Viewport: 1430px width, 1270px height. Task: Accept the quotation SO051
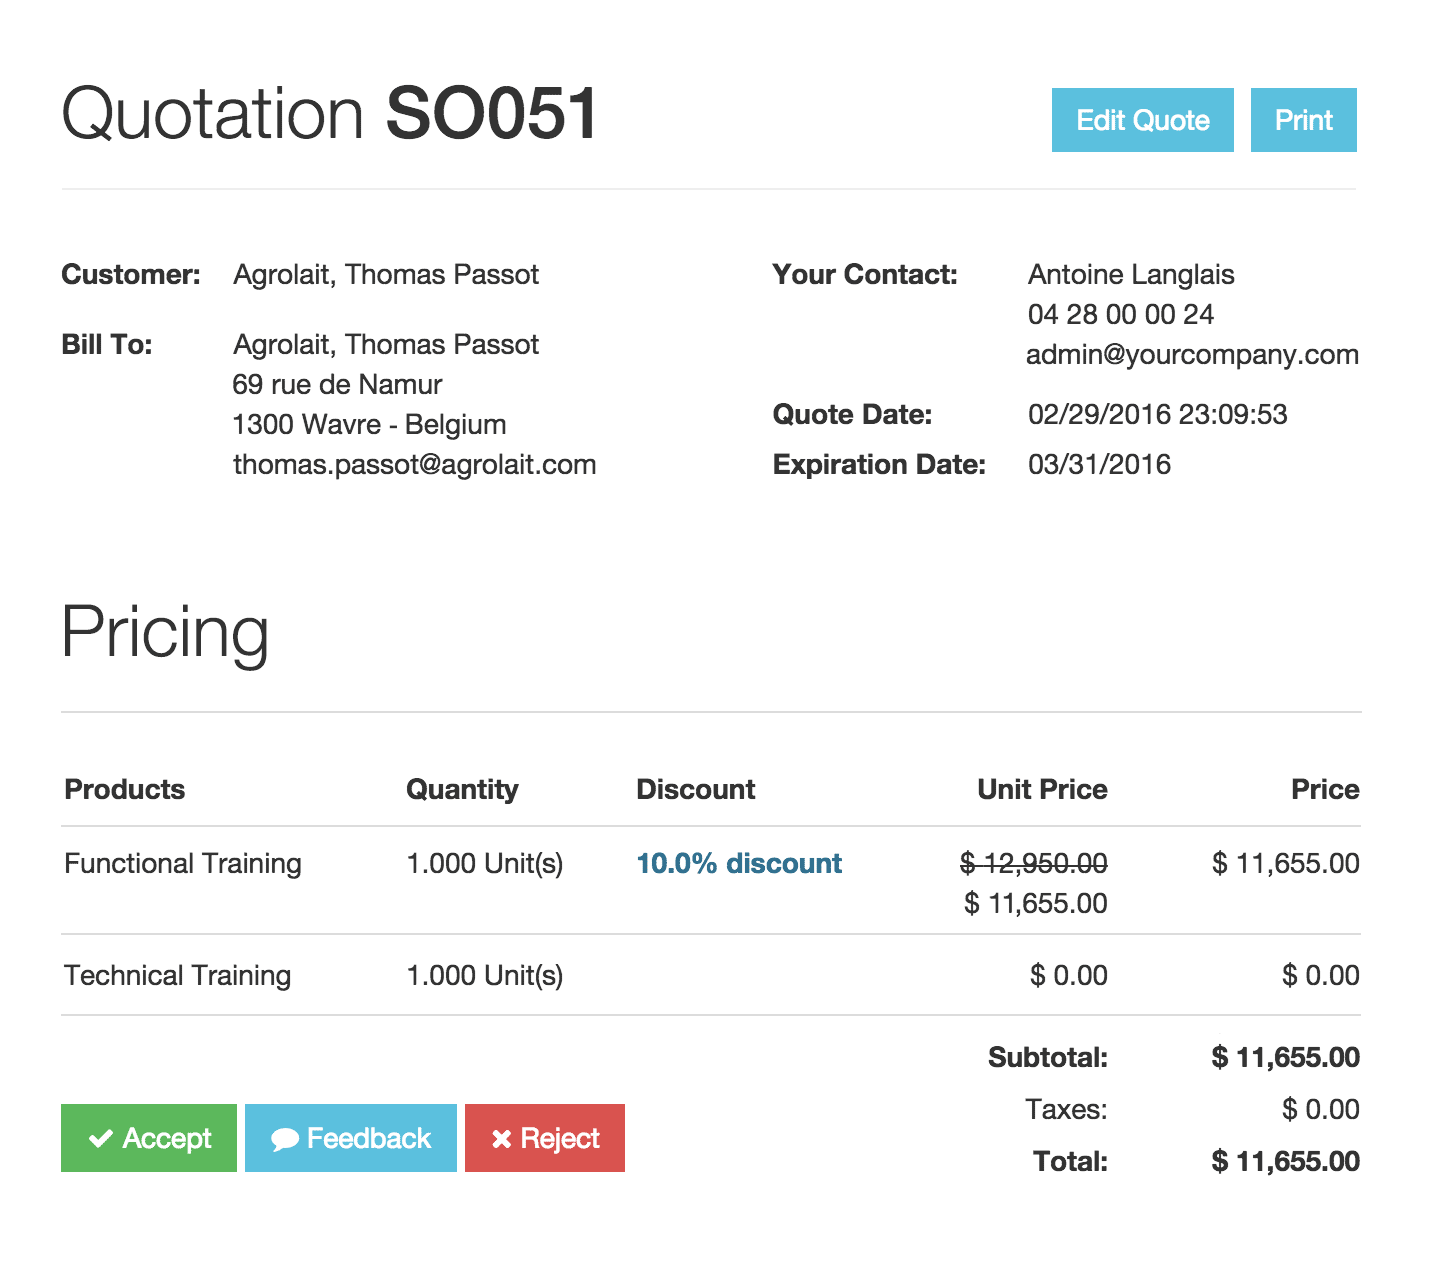pyautogui.click(x=148, y=1137)
